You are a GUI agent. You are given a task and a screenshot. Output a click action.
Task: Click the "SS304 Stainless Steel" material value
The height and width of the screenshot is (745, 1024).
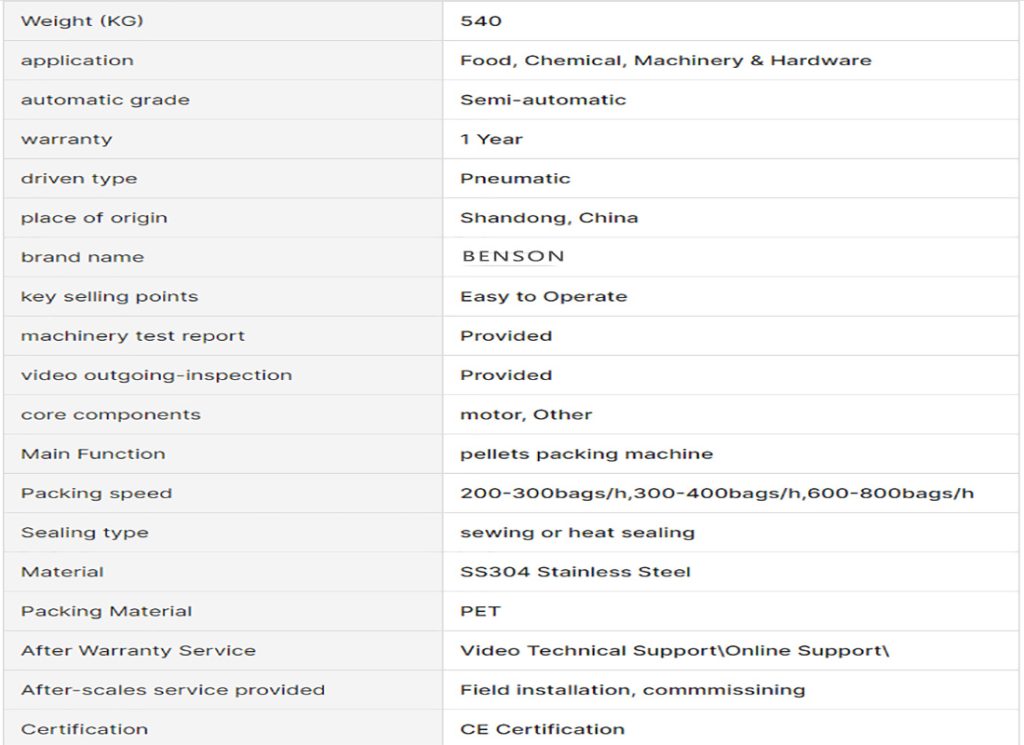pyautogui.click(x=575, y=572)
